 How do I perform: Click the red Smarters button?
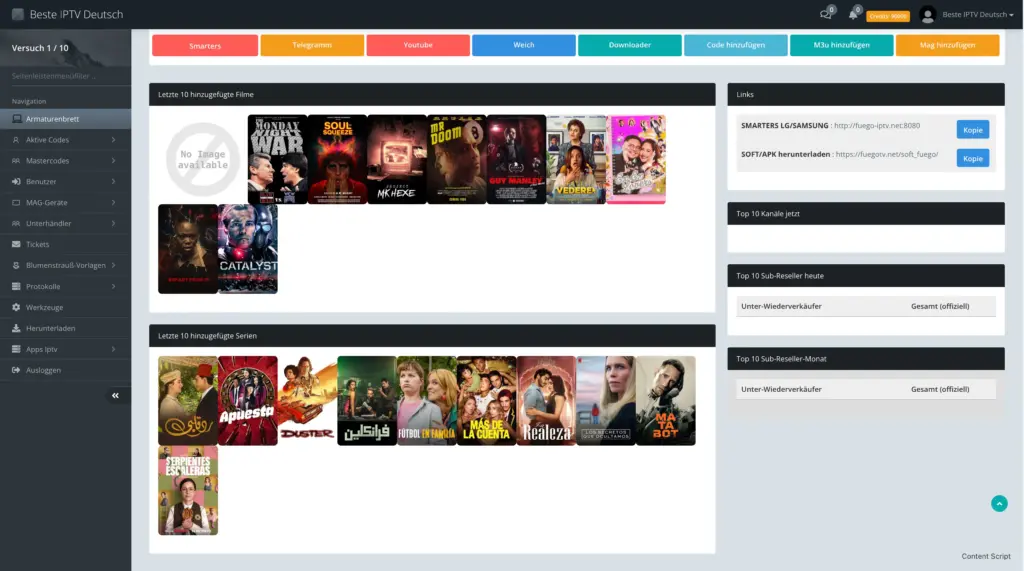click(205, 45)
